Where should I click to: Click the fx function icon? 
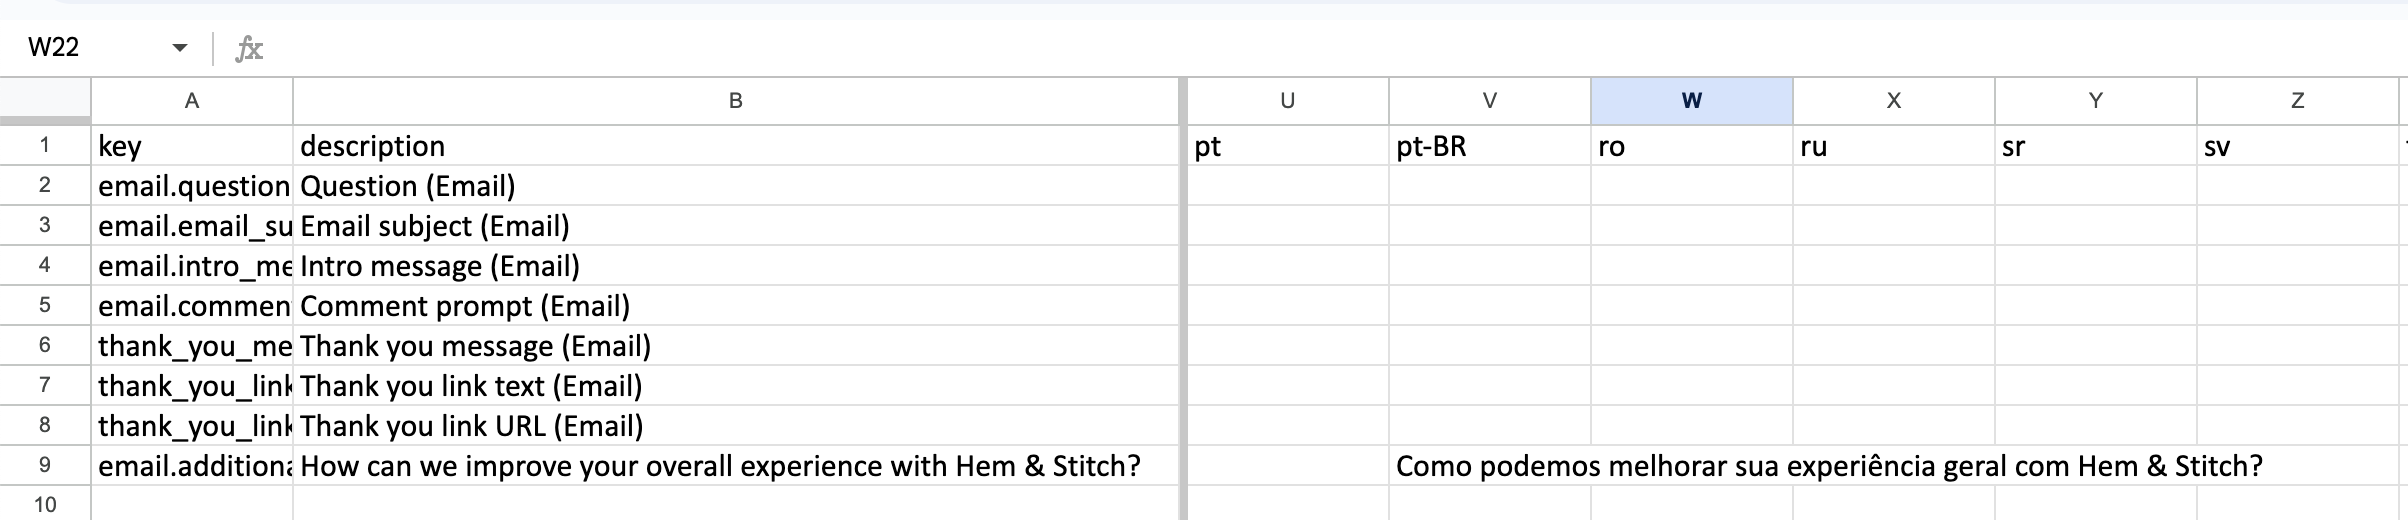(249, 48)
